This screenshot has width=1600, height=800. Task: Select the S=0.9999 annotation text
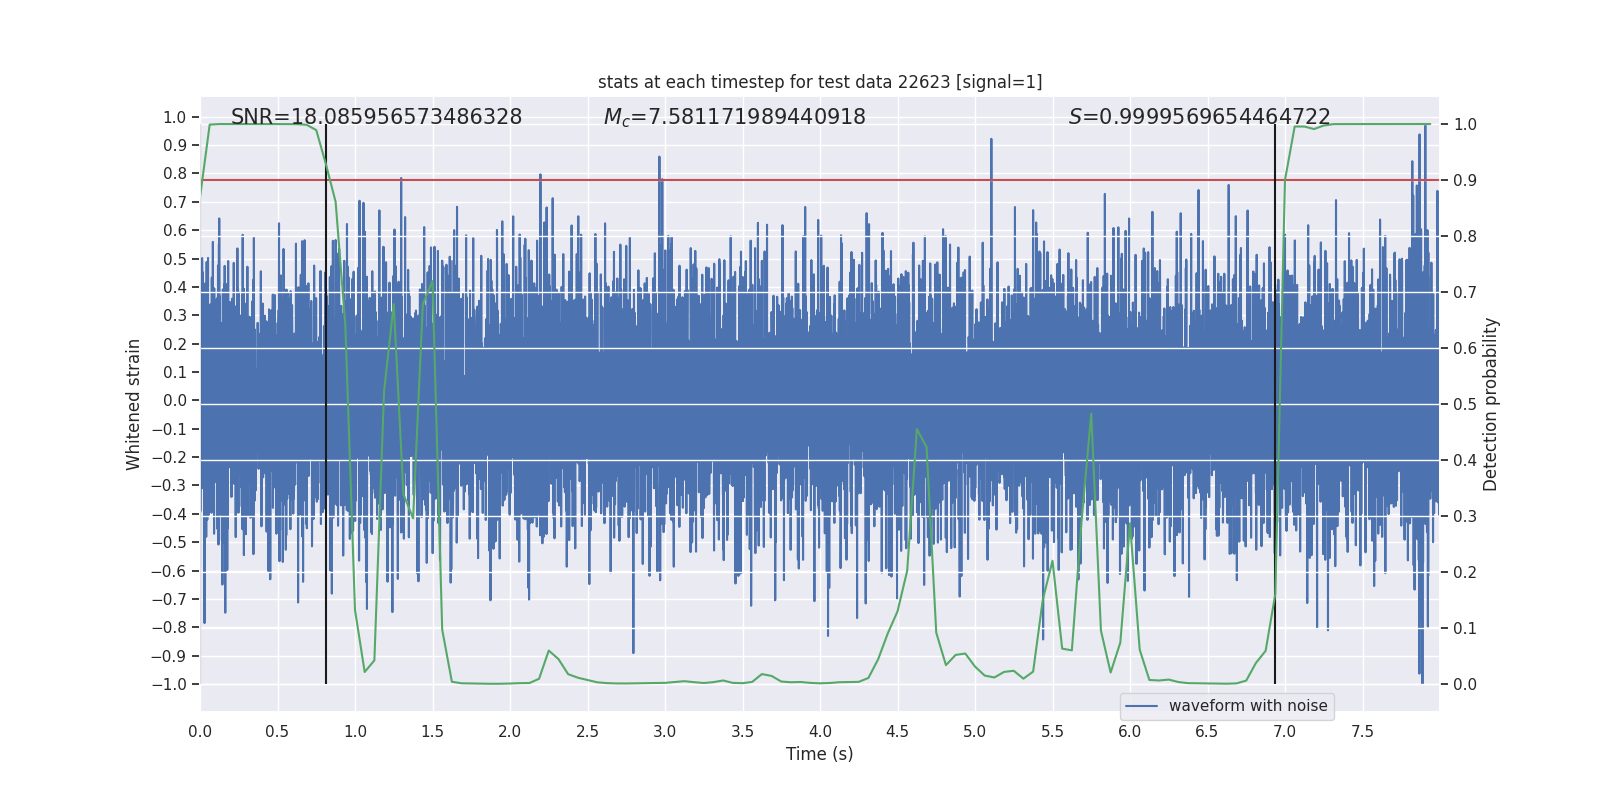click(x=1199, y=117)
